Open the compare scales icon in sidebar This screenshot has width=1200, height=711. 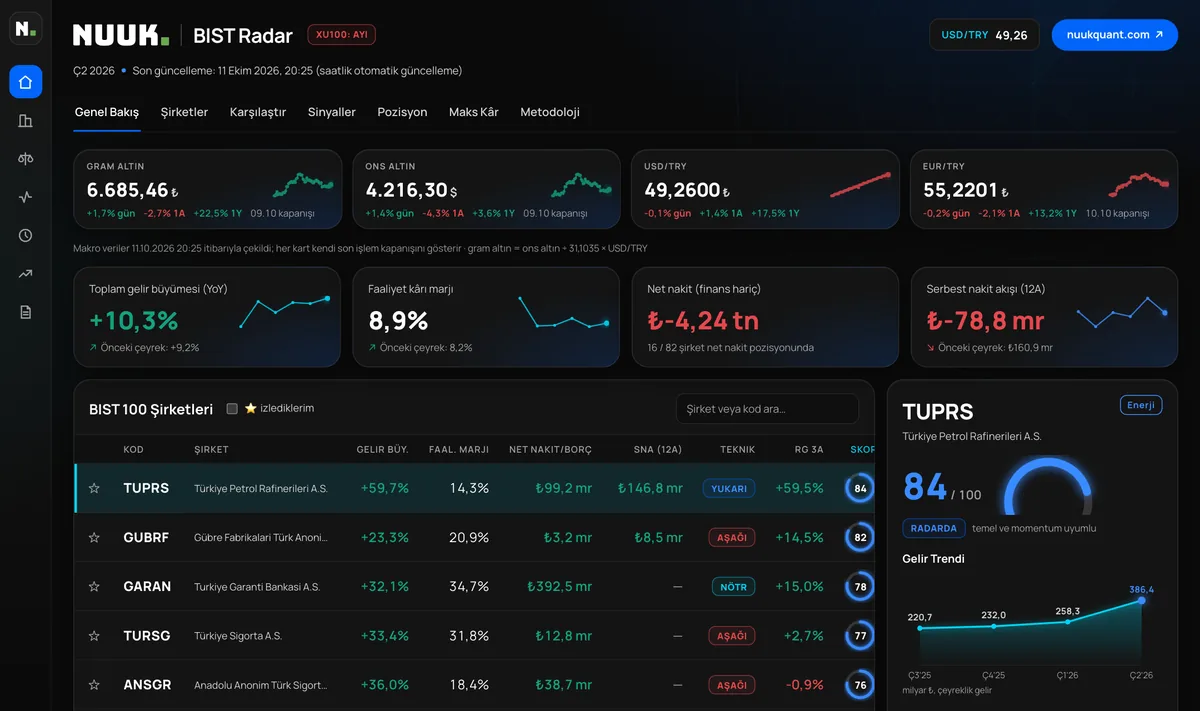tap(26, 159)
